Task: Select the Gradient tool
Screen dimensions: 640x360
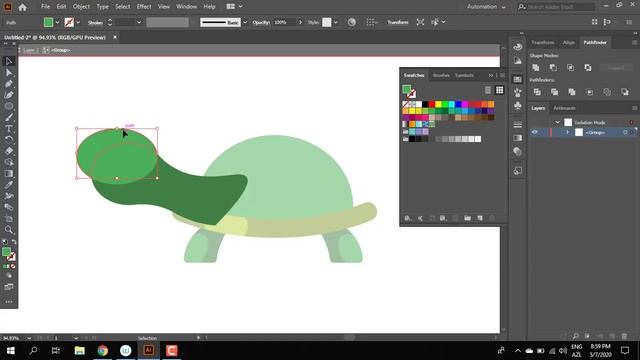Action: [9, 173]
